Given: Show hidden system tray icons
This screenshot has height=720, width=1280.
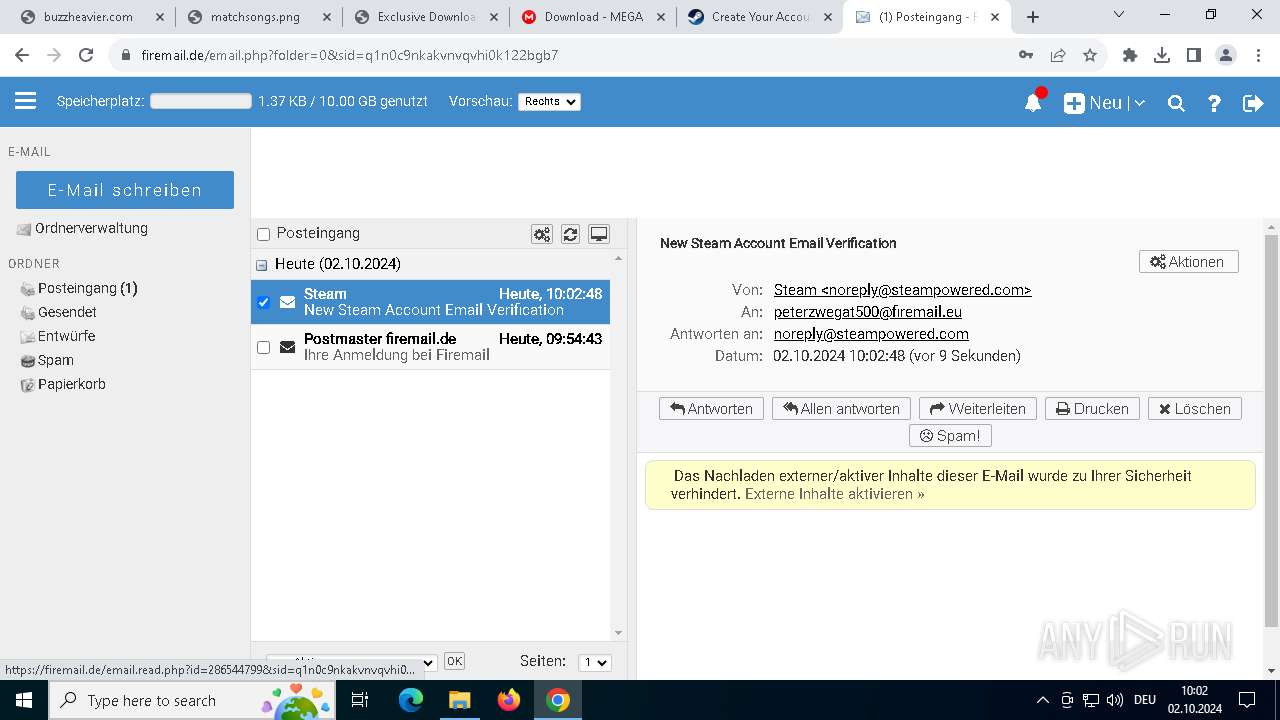Looking at the screenshot, I should point(1042,700).
